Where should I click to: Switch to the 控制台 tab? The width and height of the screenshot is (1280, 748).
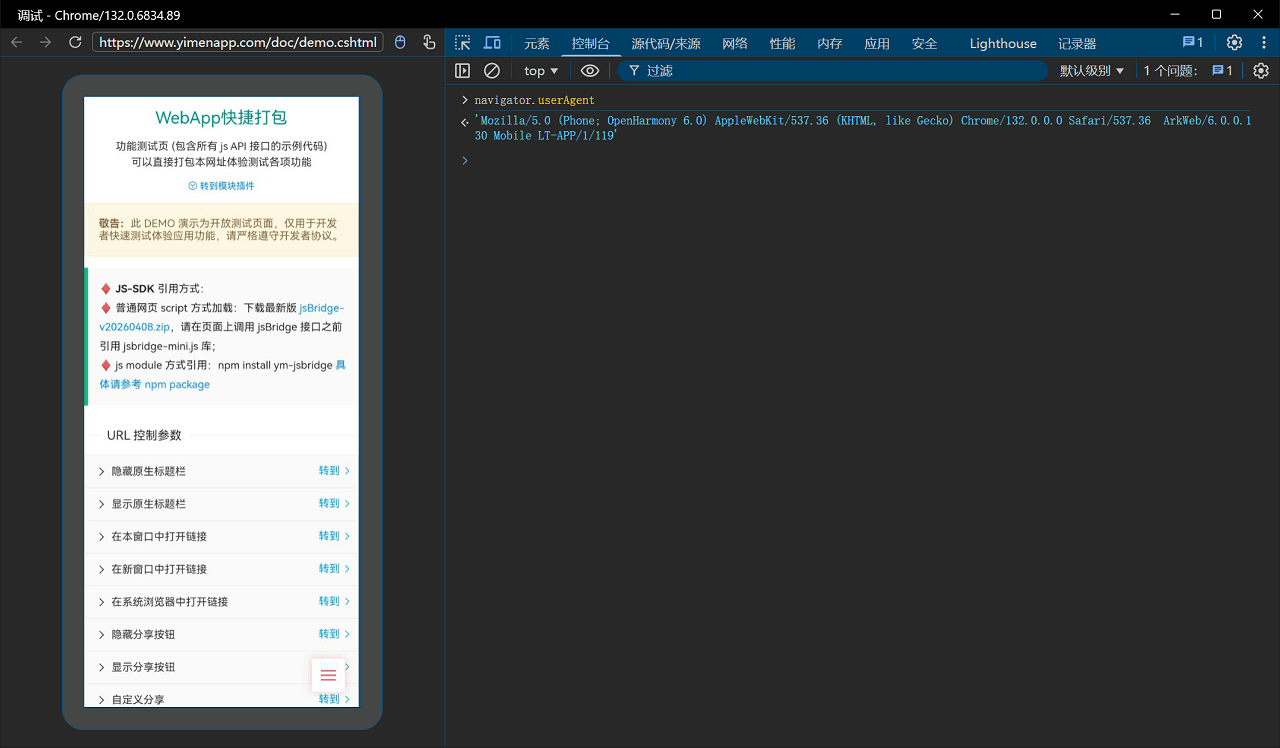[x=590, y=43]
